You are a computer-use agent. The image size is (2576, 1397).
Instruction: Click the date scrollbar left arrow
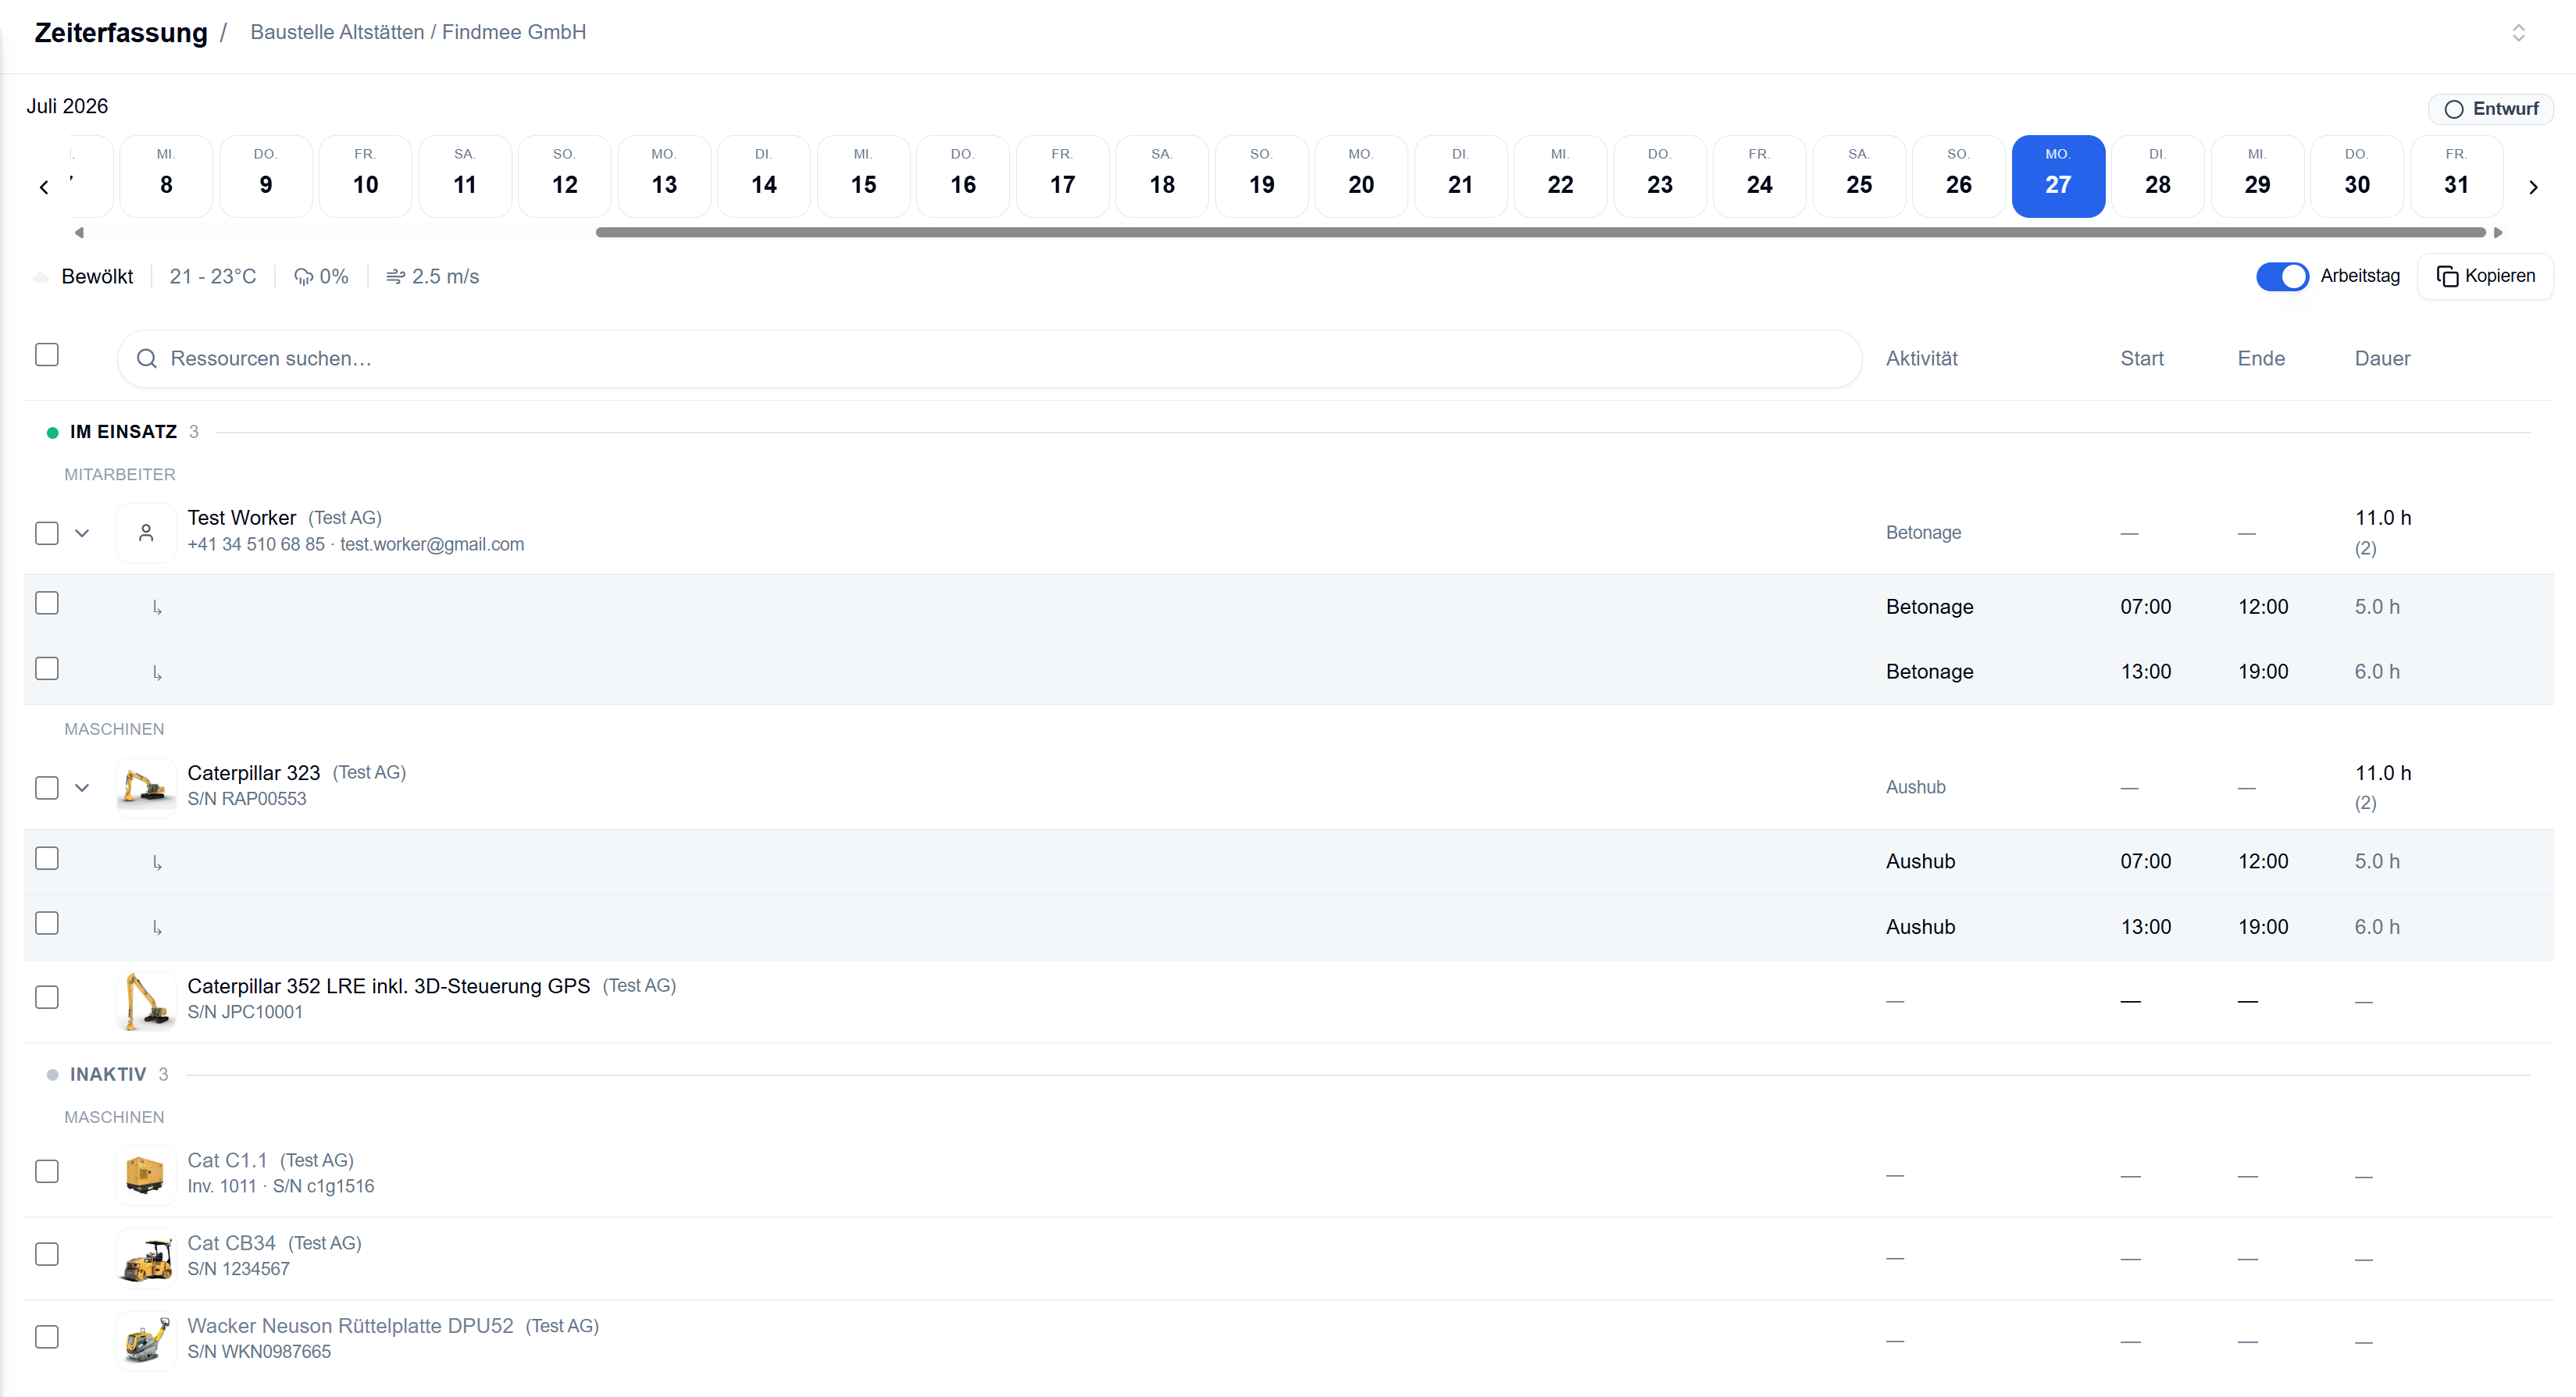tap(79, 232)
